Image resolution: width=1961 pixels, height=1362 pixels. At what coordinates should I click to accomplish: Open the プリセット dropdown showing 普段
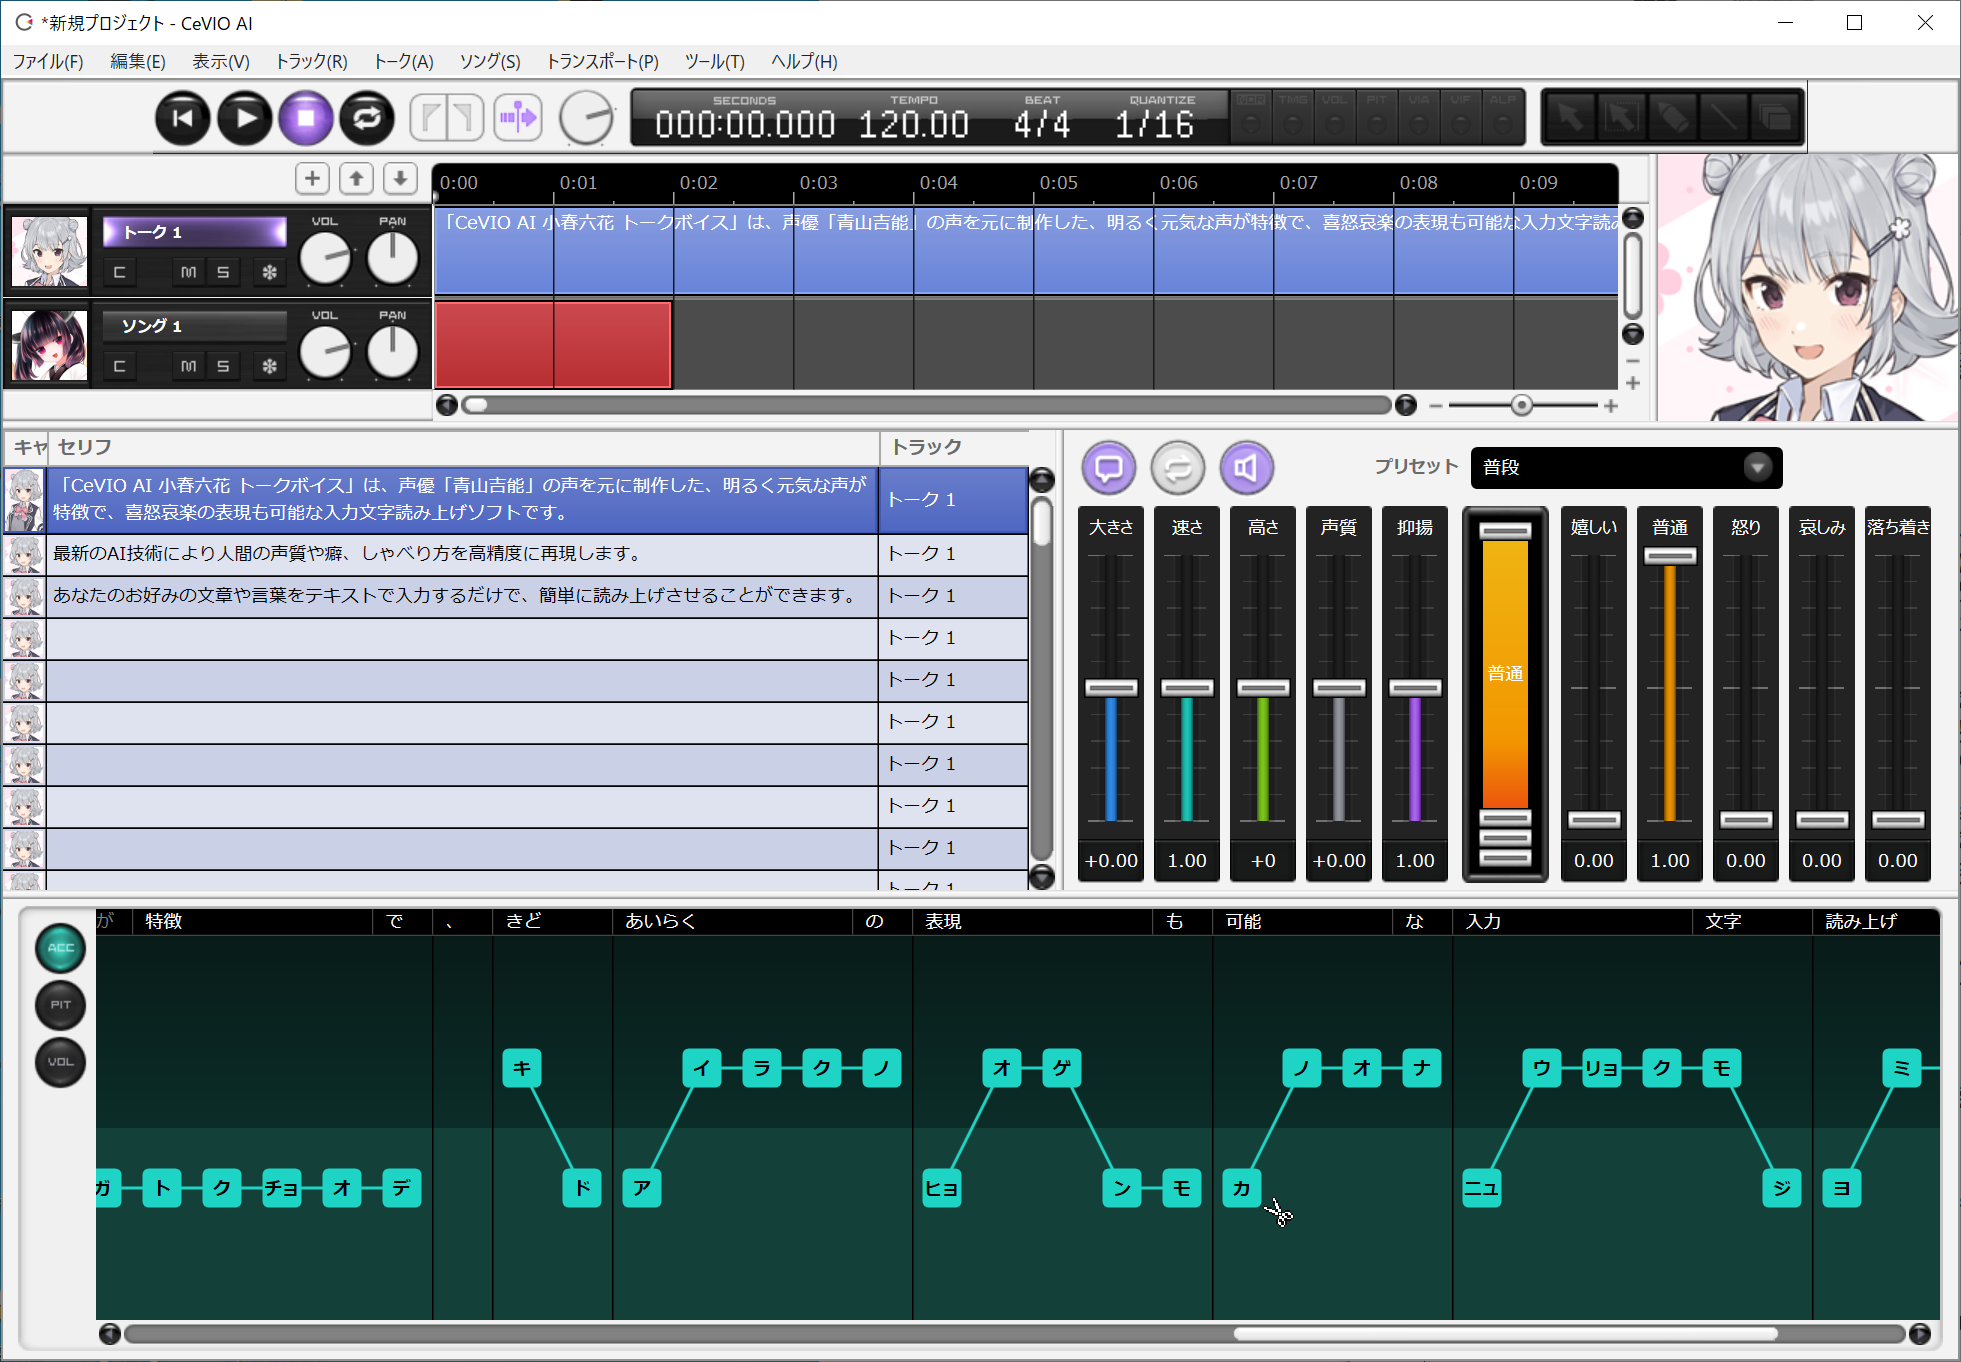tap(1626, 467)
